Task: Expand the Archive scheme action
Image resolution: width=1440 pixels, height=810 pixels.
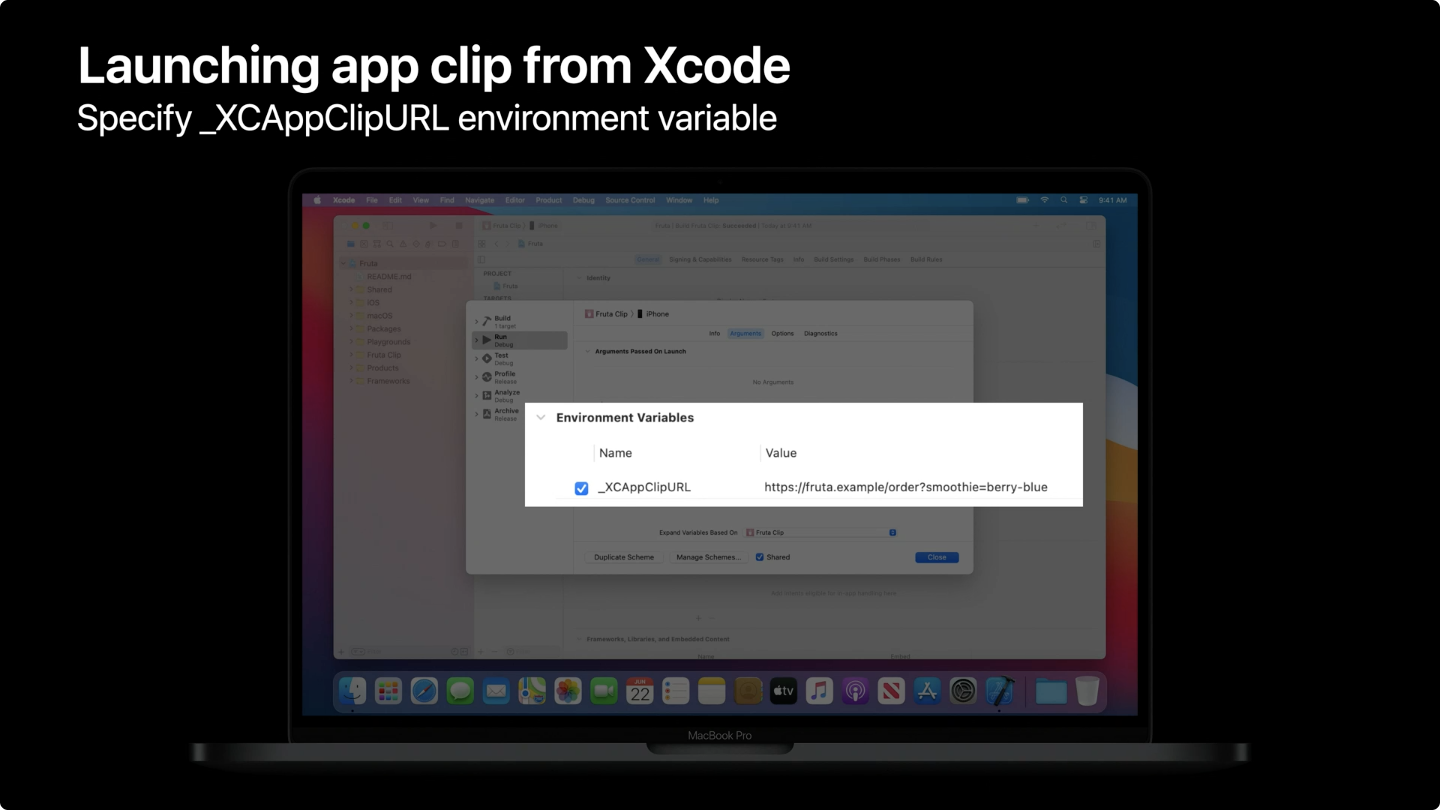Action: click(477, 414)
